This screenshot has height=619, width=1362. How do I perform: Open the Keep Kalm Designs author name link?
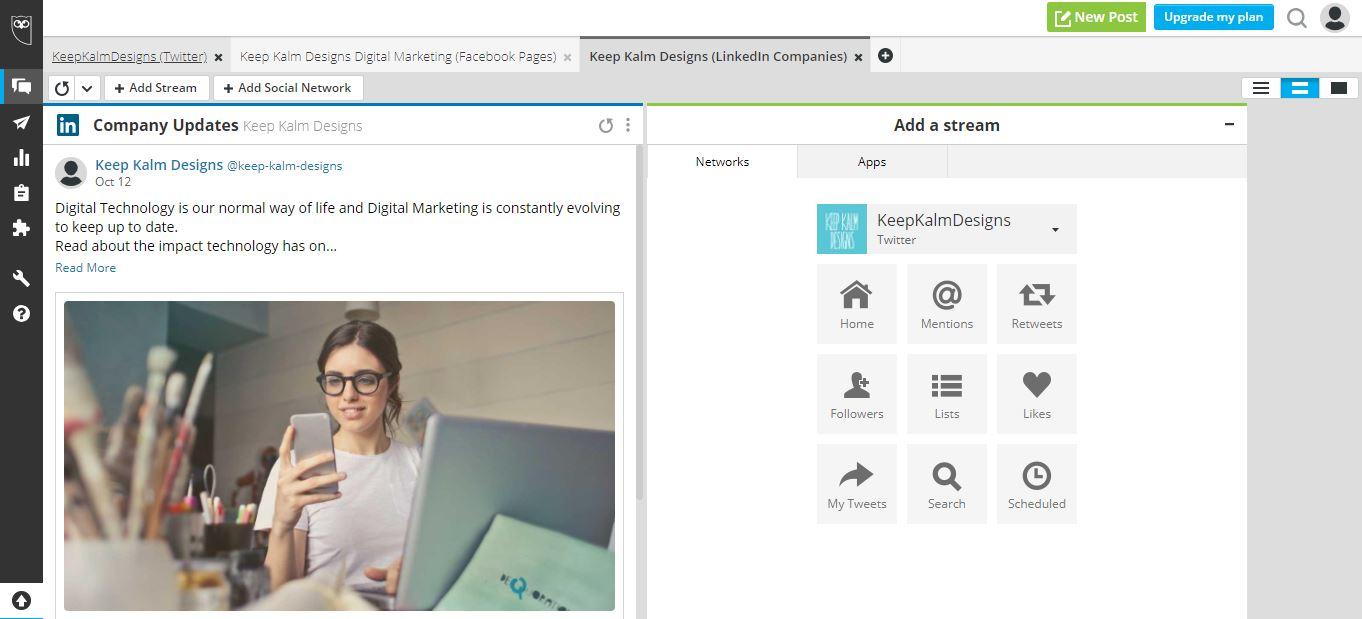(159, 165)
